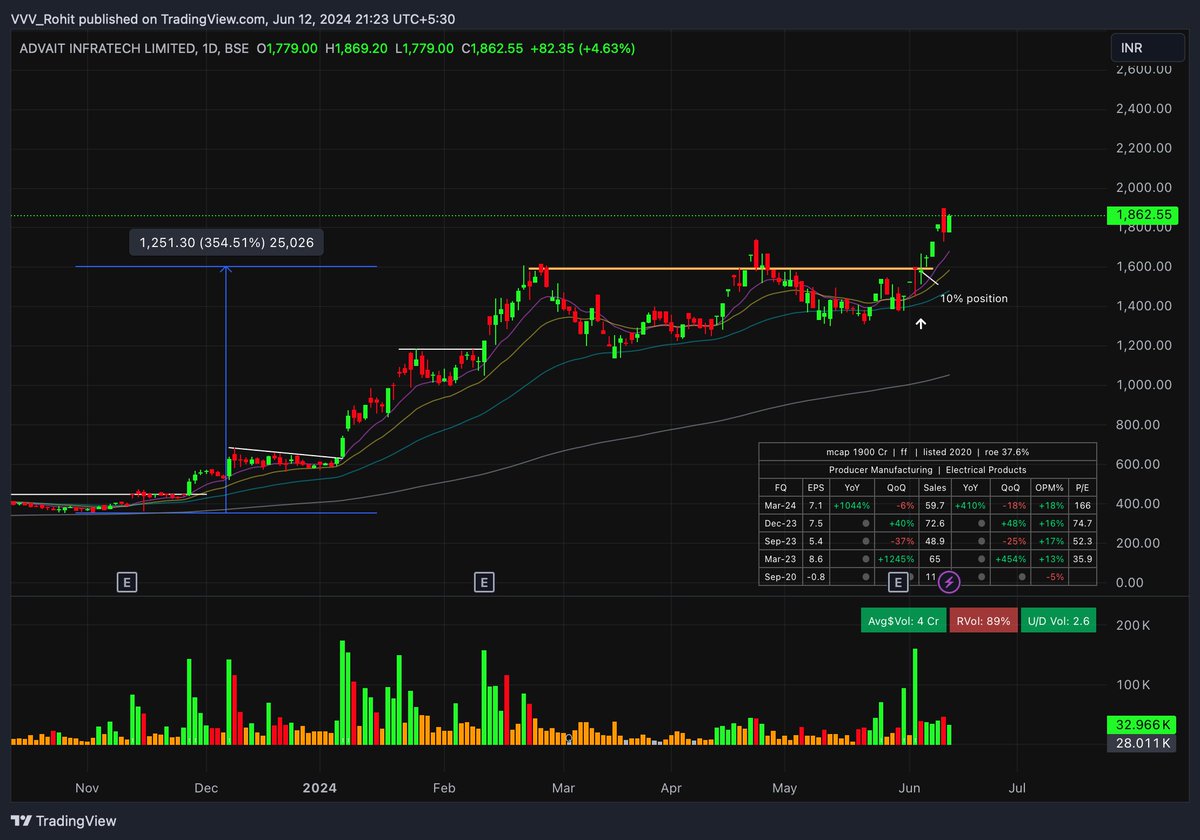Click the "Producer Manufacturing | Electrical Products" row
The height and width of the screenshot is (840, 1200).
928,469
